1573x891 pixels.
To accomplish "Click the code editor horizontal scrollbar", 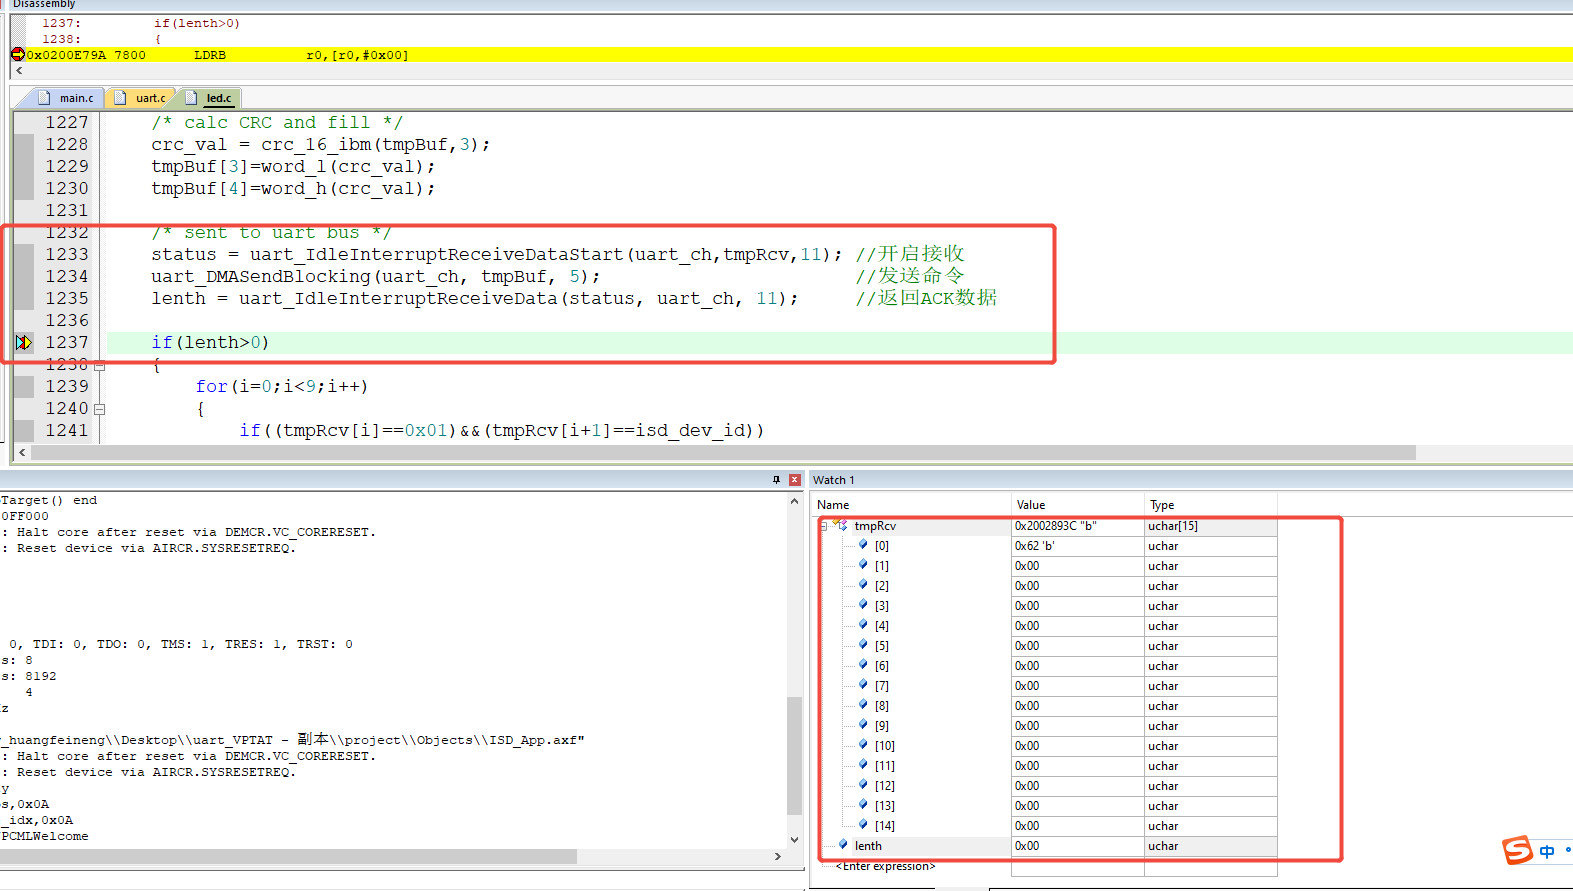I will click(x=723, y=452).
